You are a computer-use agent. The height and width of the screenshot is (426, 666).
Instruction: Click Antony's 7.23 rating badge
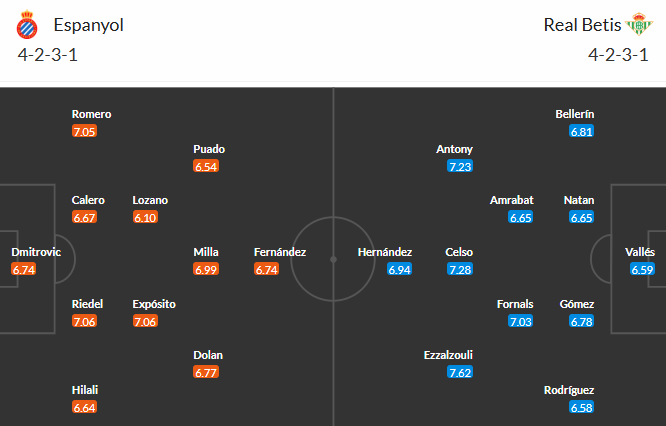(x=460, y=166)
